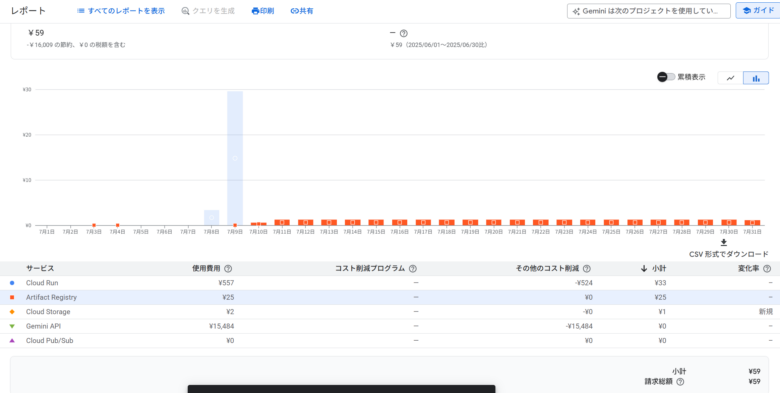This screenshot has height=393, width=780.
Task: Select the Cloud Storage row
Action: click(x=390, y=312)
